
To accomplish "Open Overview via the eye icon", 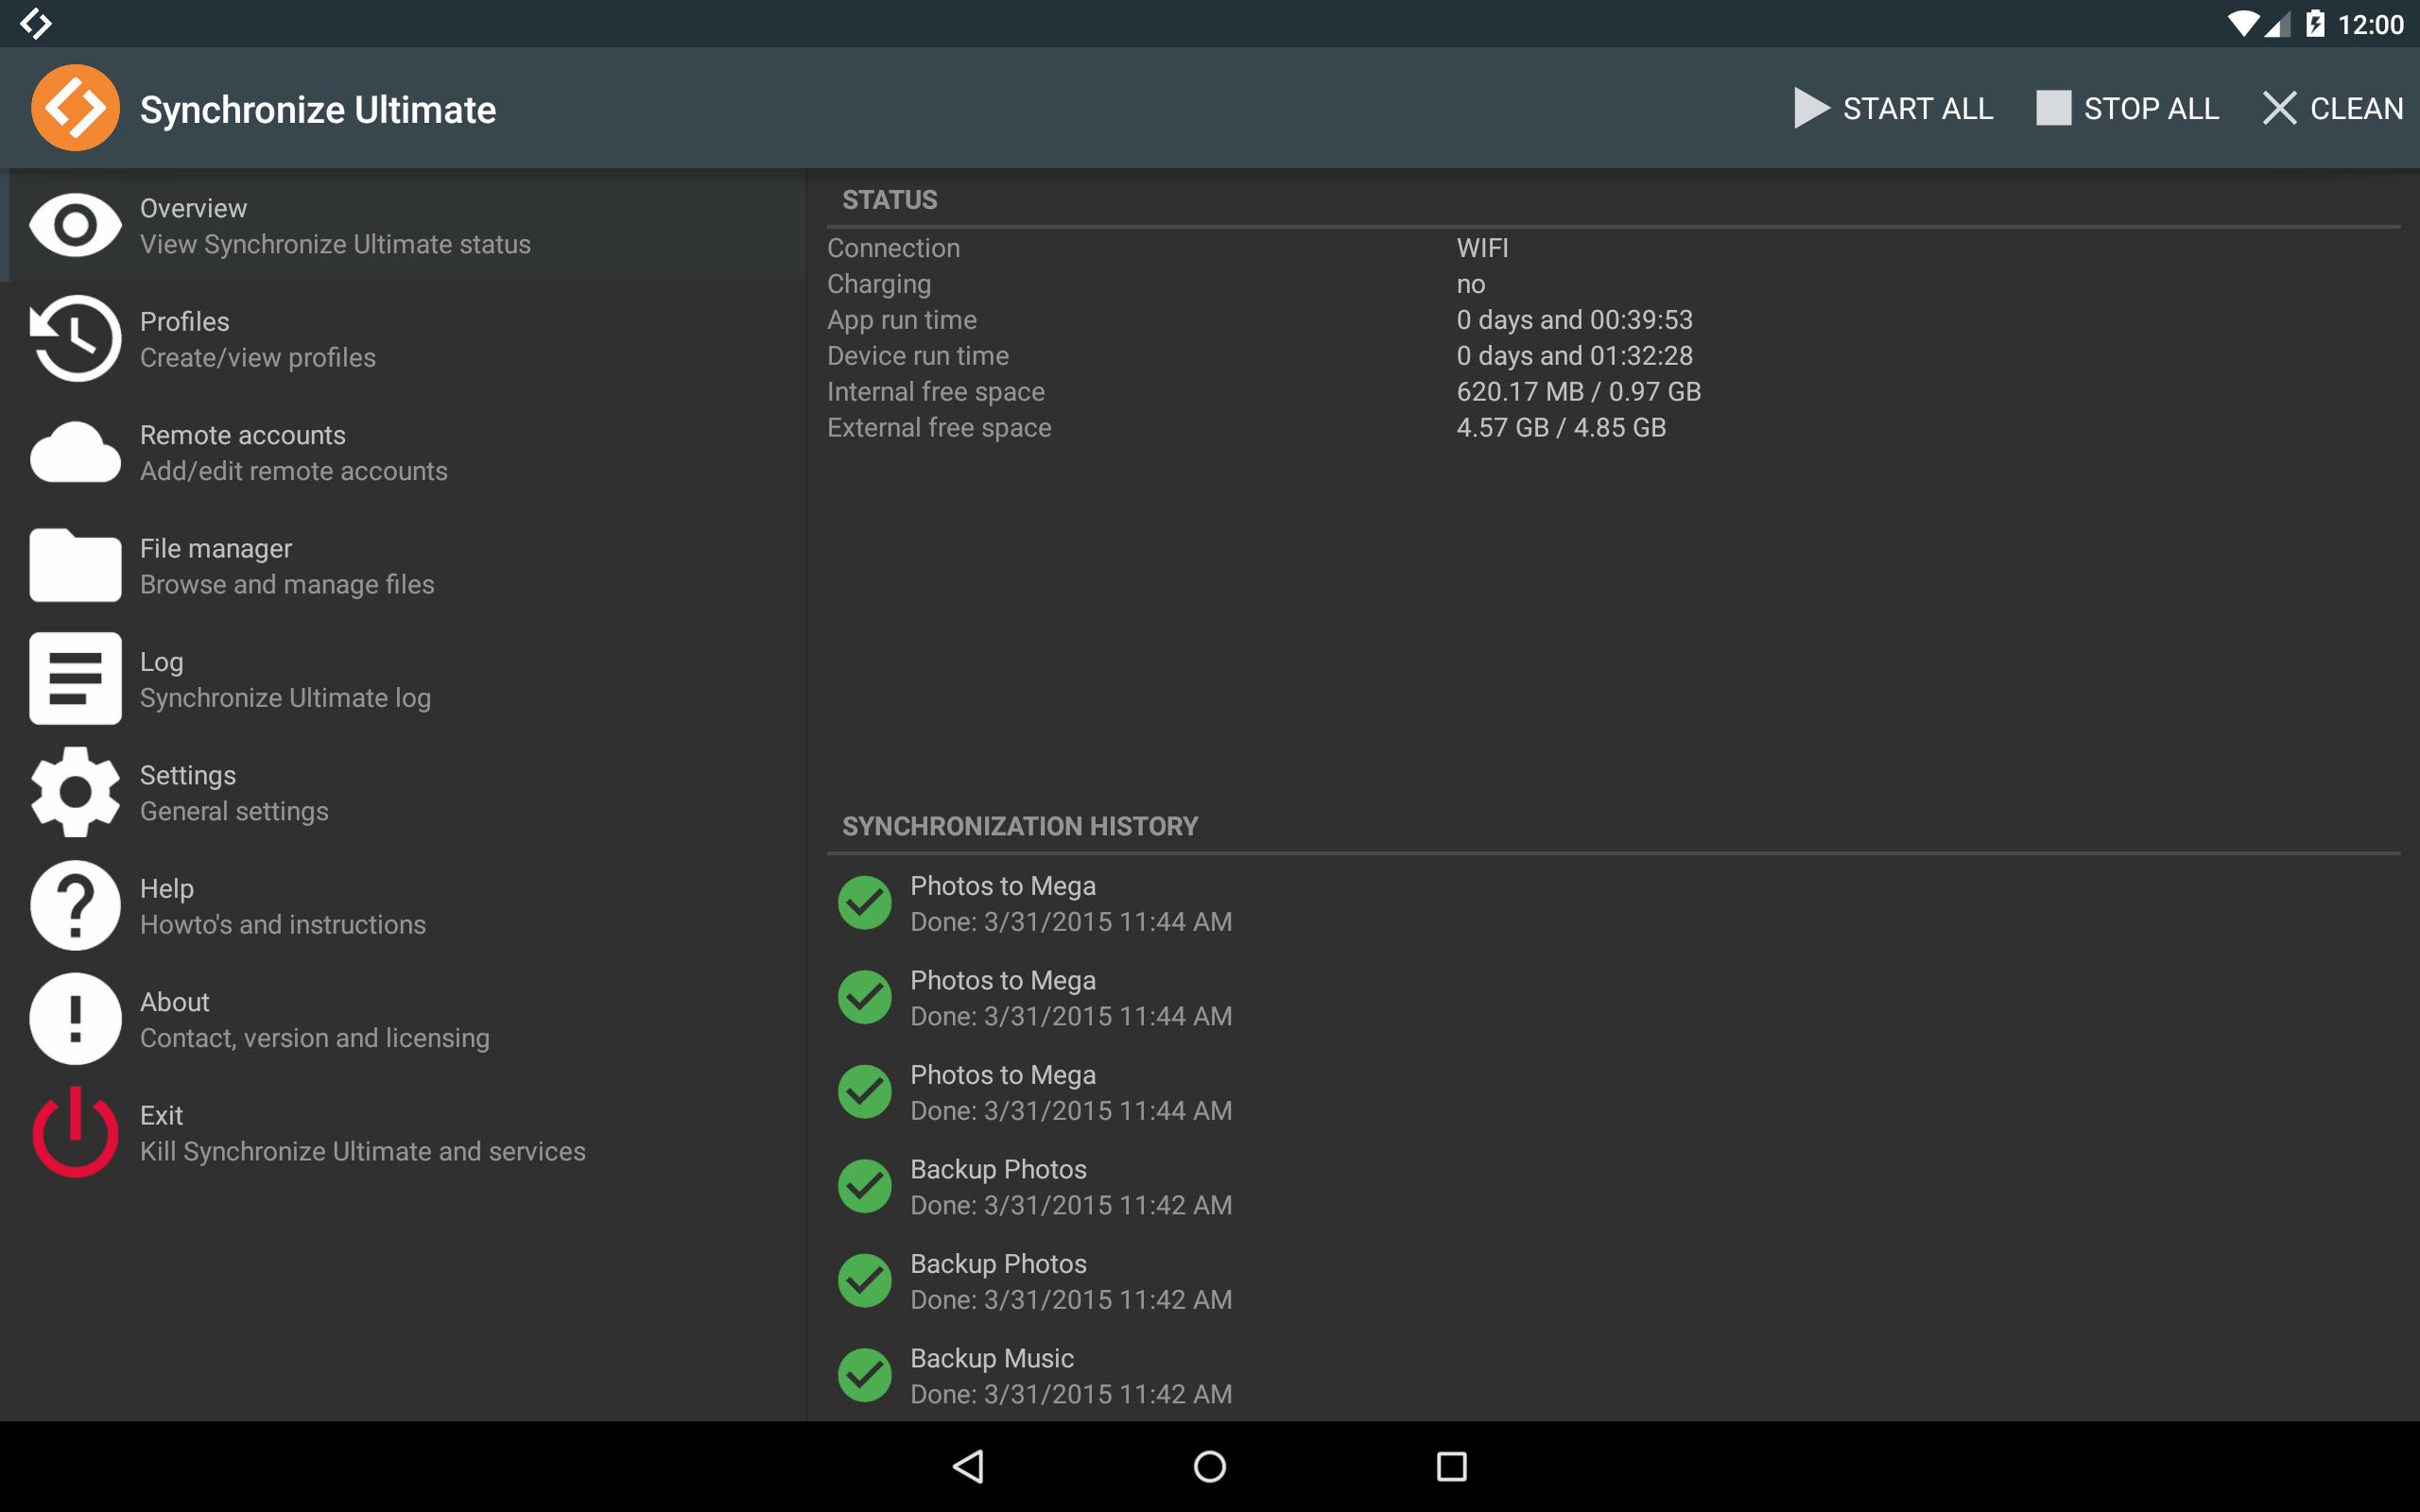I will click(75, 225).
